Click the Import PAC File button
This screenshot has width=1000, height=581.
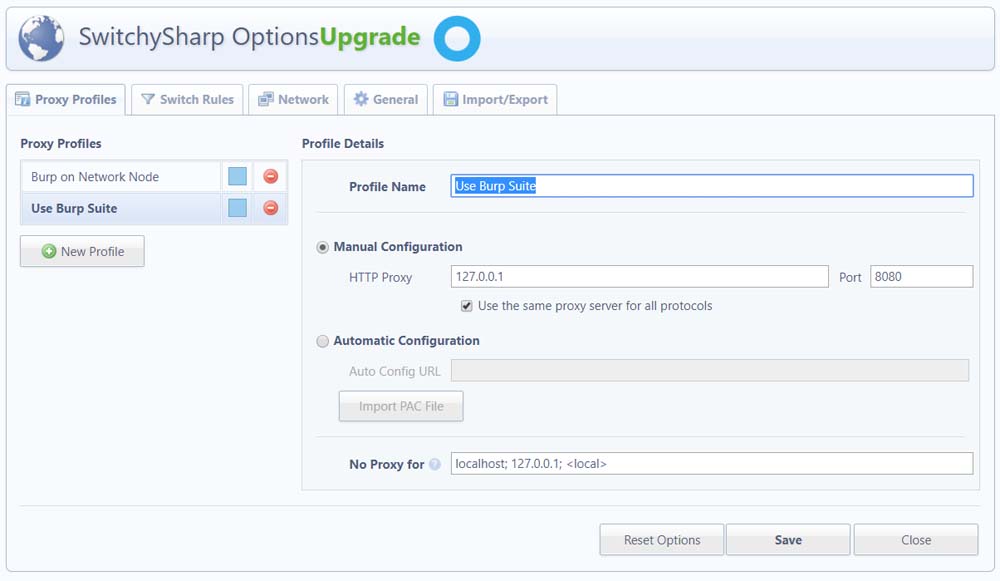[401, 406]
